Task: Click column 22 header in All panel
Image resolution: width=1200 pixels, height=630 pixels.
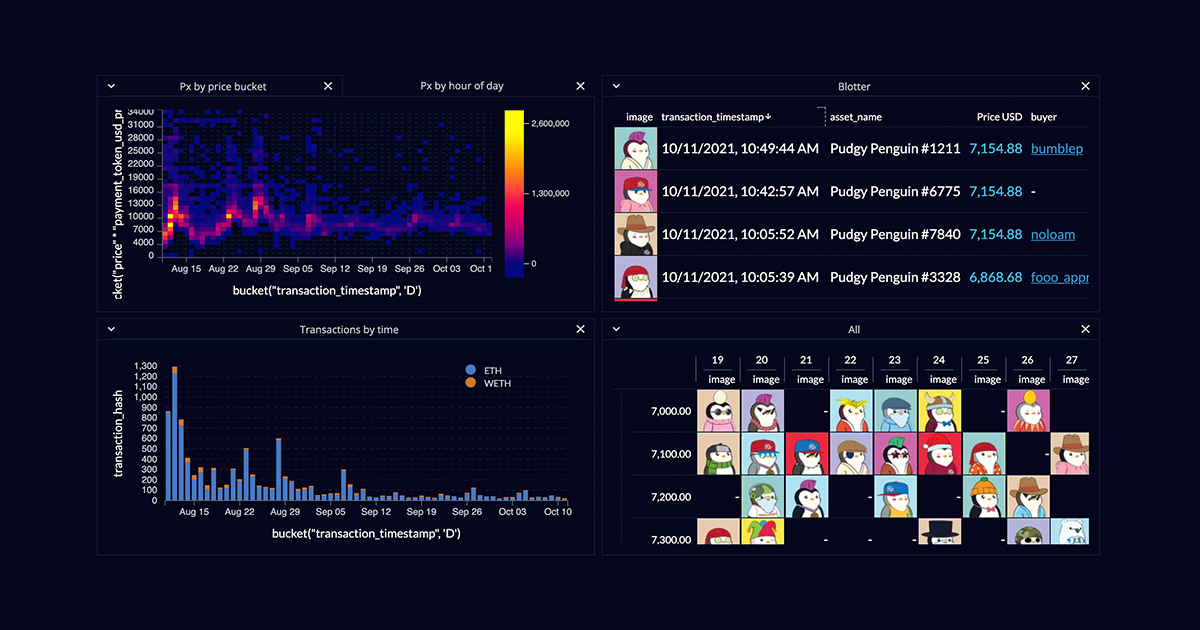Action: coord(850,360)
